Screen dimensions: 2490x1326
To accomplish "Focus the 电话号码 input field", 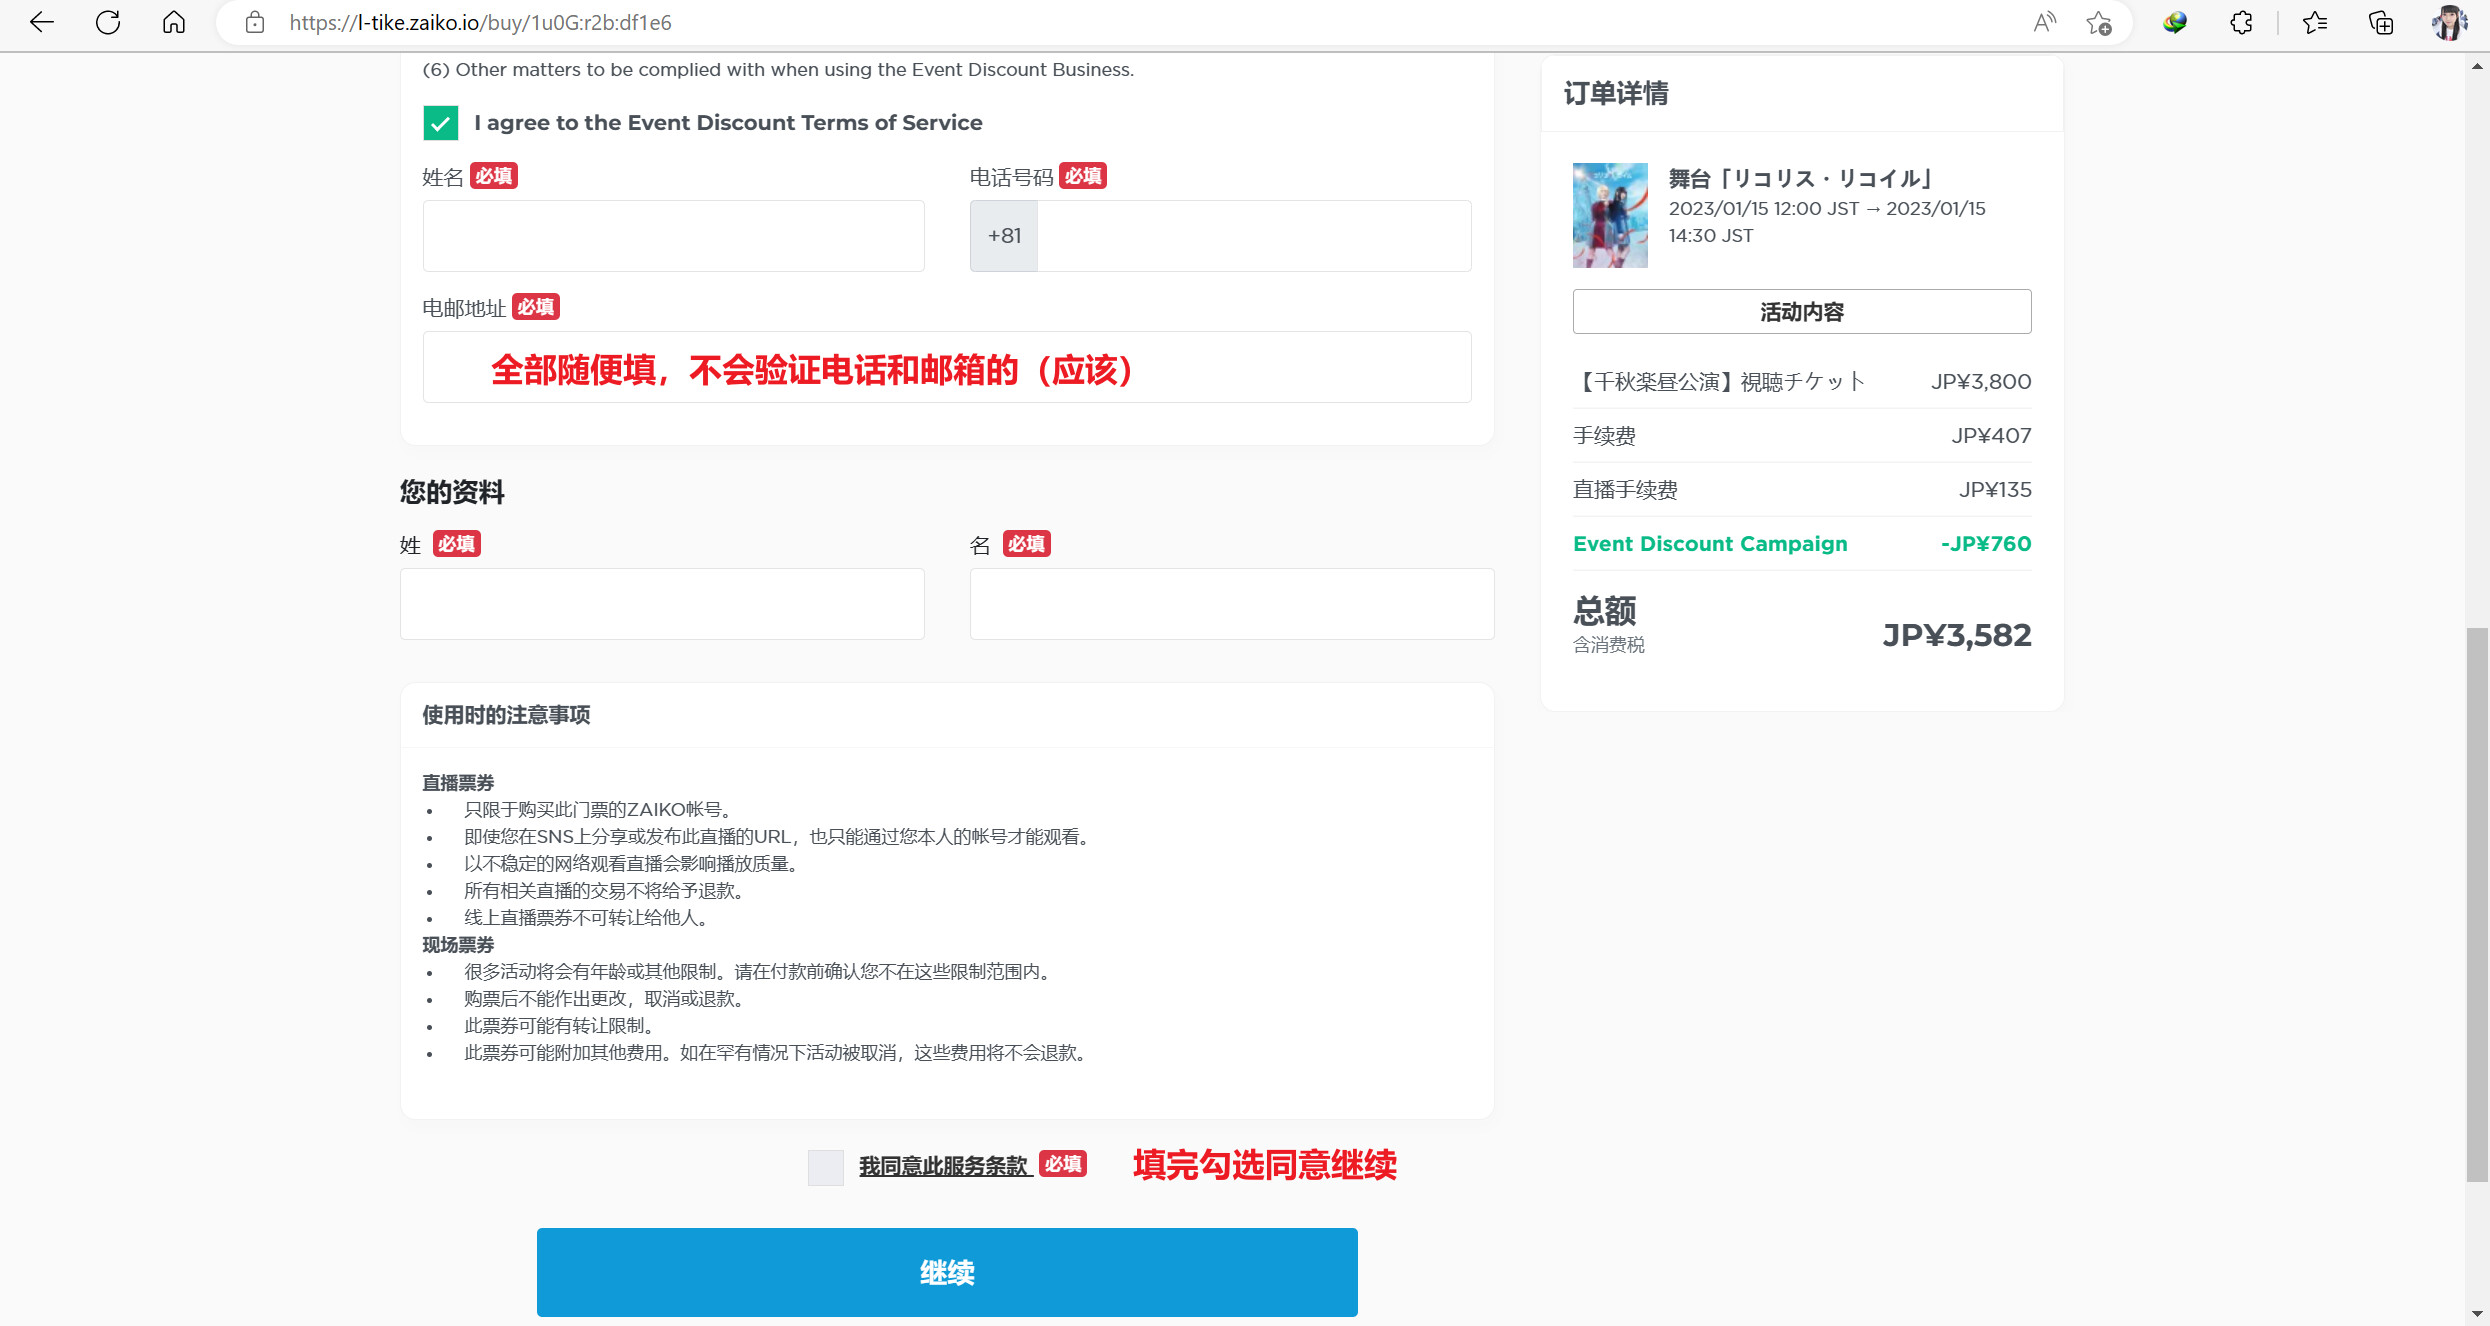I will click(x=1254, y=236).
